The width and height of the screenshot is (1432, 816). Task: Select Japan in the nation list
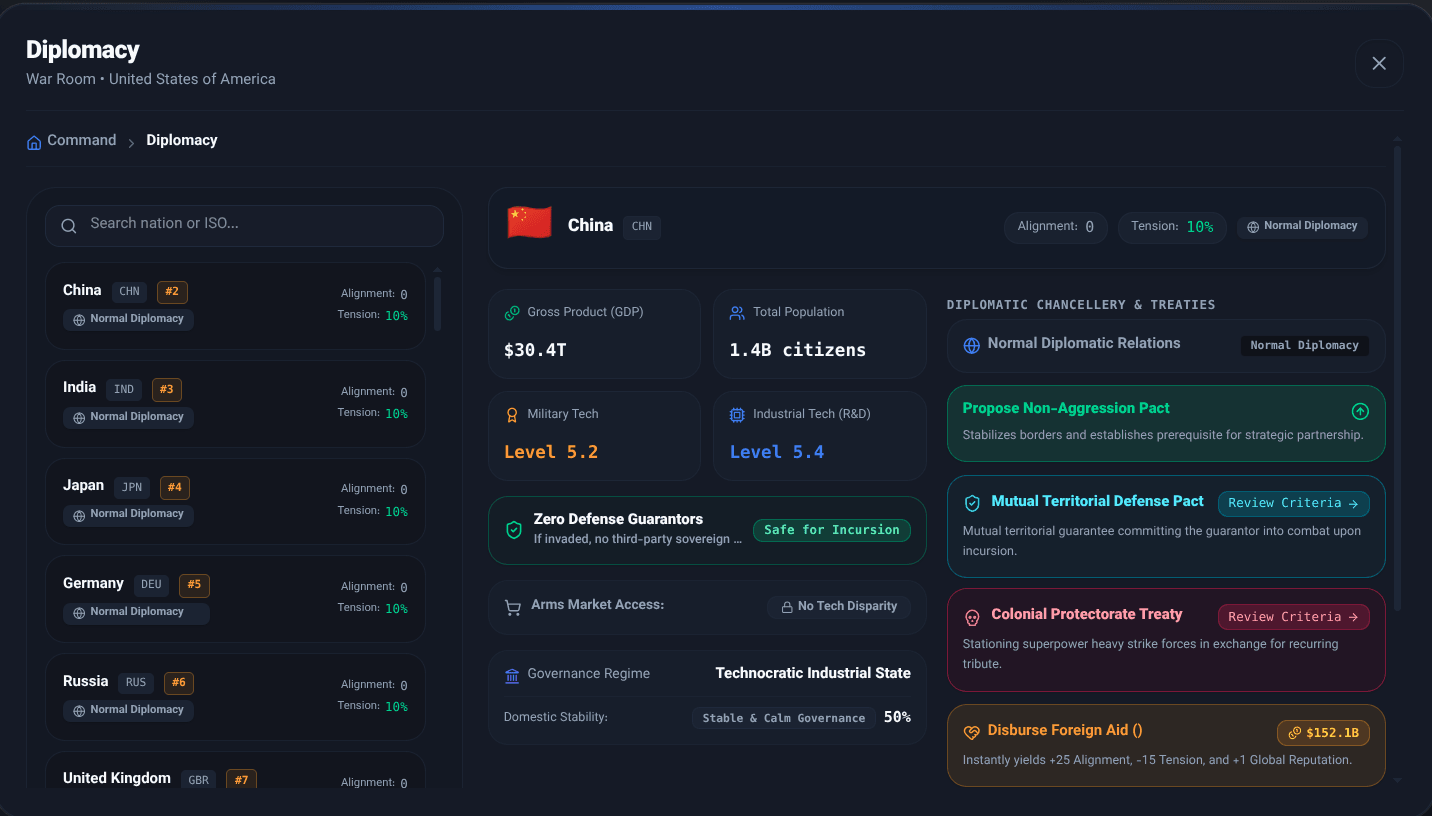pyautogui.click(x=235, y=502)
